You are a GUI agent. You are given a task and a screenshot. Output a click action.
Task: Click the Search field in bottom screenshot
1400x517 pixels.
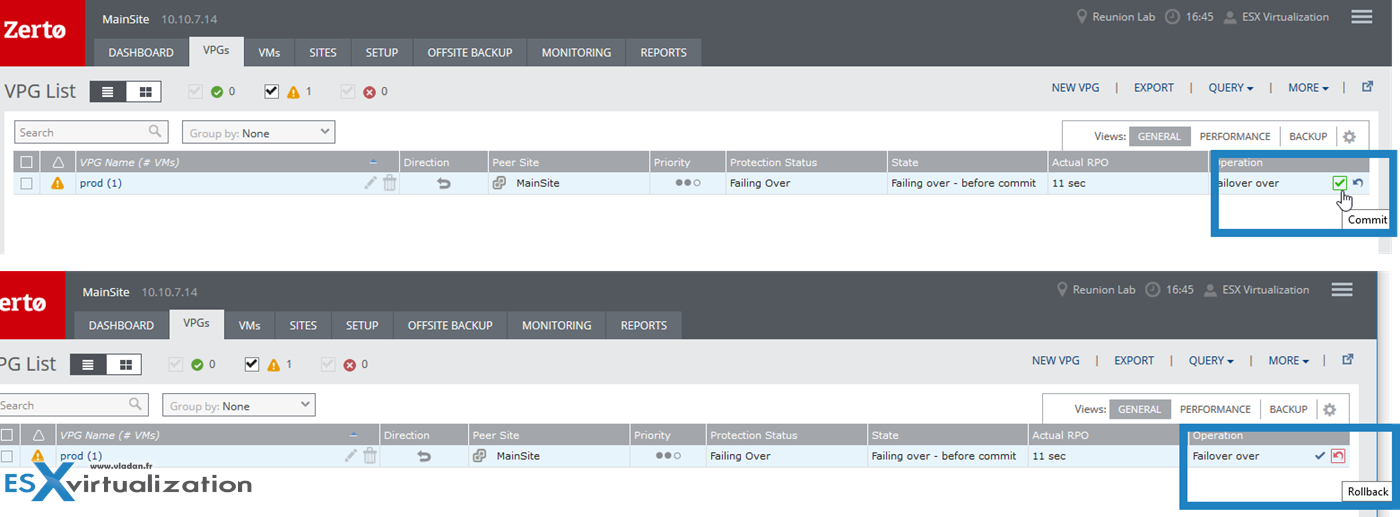74,405
